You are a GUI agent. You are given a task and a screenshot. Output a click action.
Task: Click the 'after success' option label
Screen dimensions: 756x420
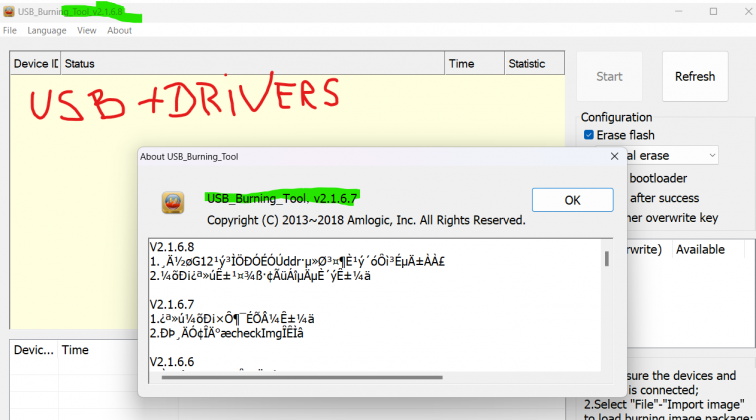[x=664, y=198]
